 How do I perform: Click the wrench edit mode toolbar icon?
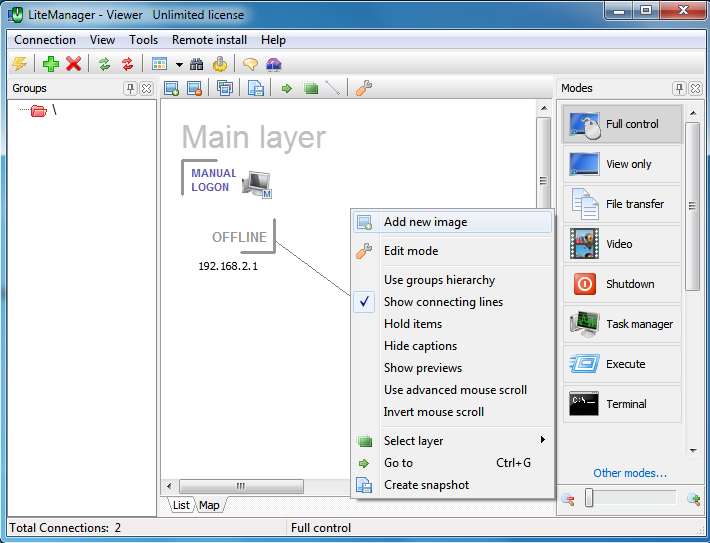coord(364,88)
